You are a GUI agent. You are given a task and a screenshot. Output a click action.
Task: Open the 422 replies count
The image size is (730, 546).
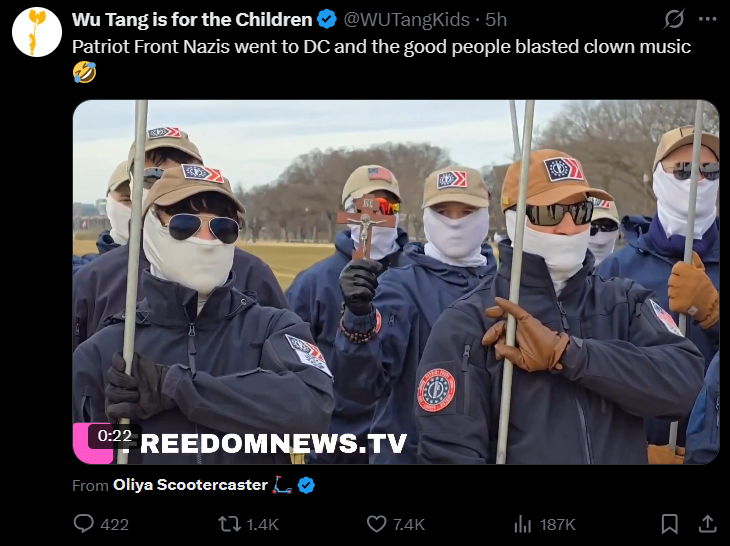[115, 525]
